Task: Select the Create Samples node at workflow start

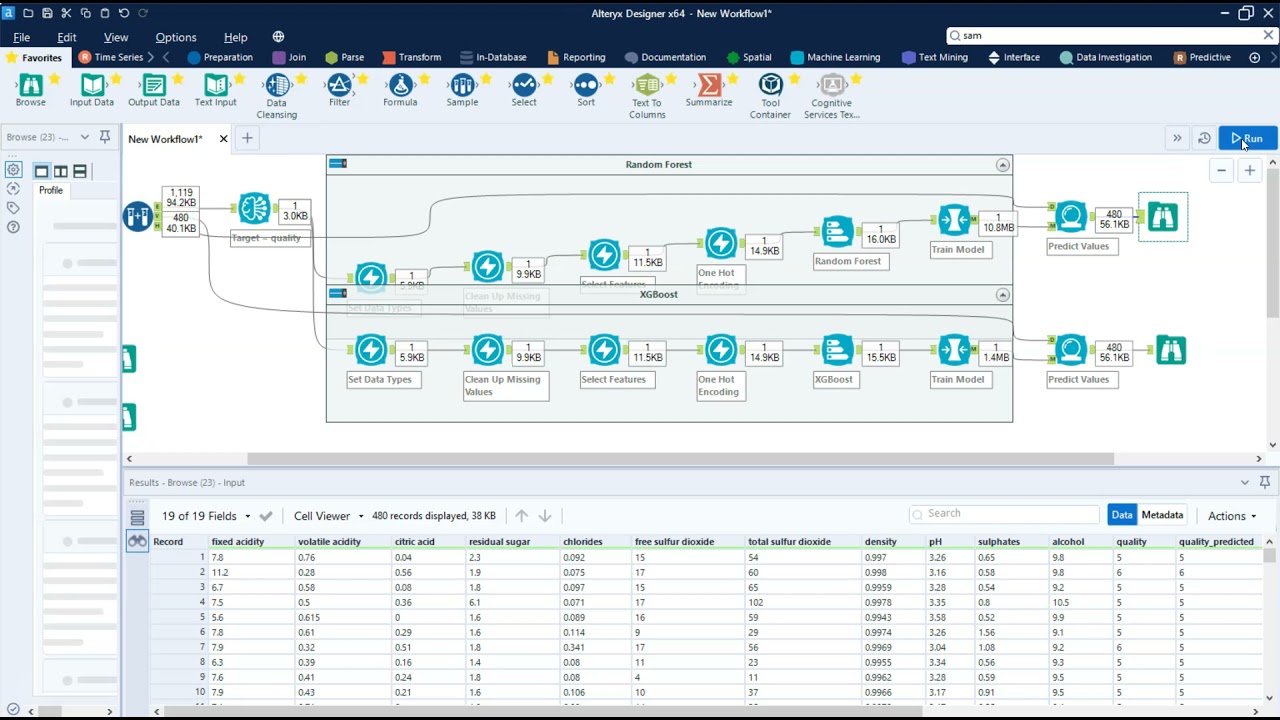Action: [138, 216]
